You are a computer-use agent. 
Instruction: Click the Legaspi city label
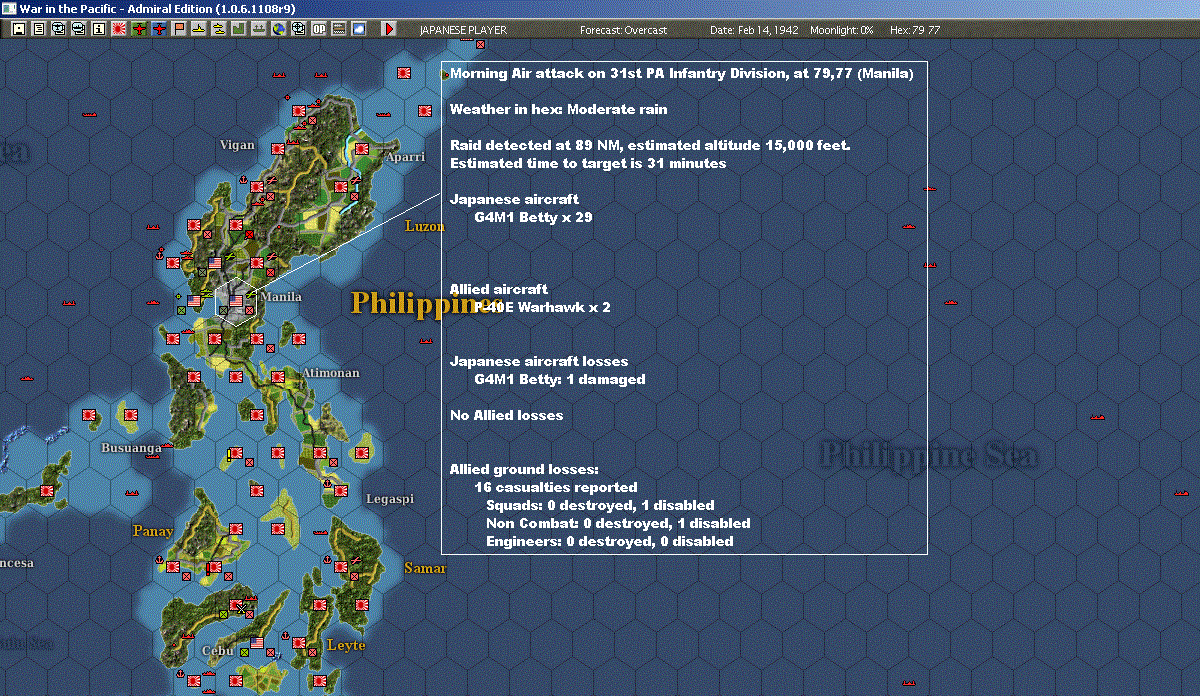tap(390, 498)
